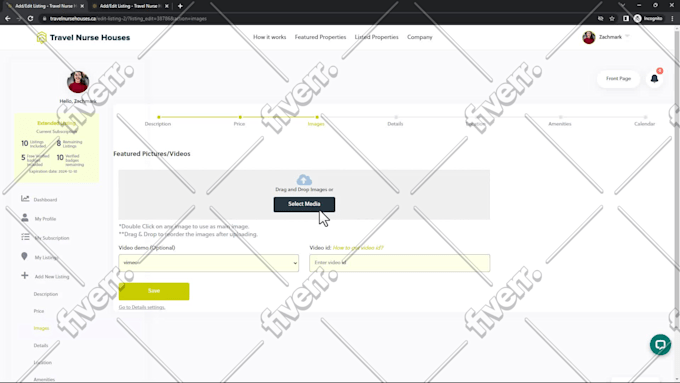Click the Images progress step dot
Image resolution: width=680 pixels, height=383 pixels.
[x=317, y=117]
